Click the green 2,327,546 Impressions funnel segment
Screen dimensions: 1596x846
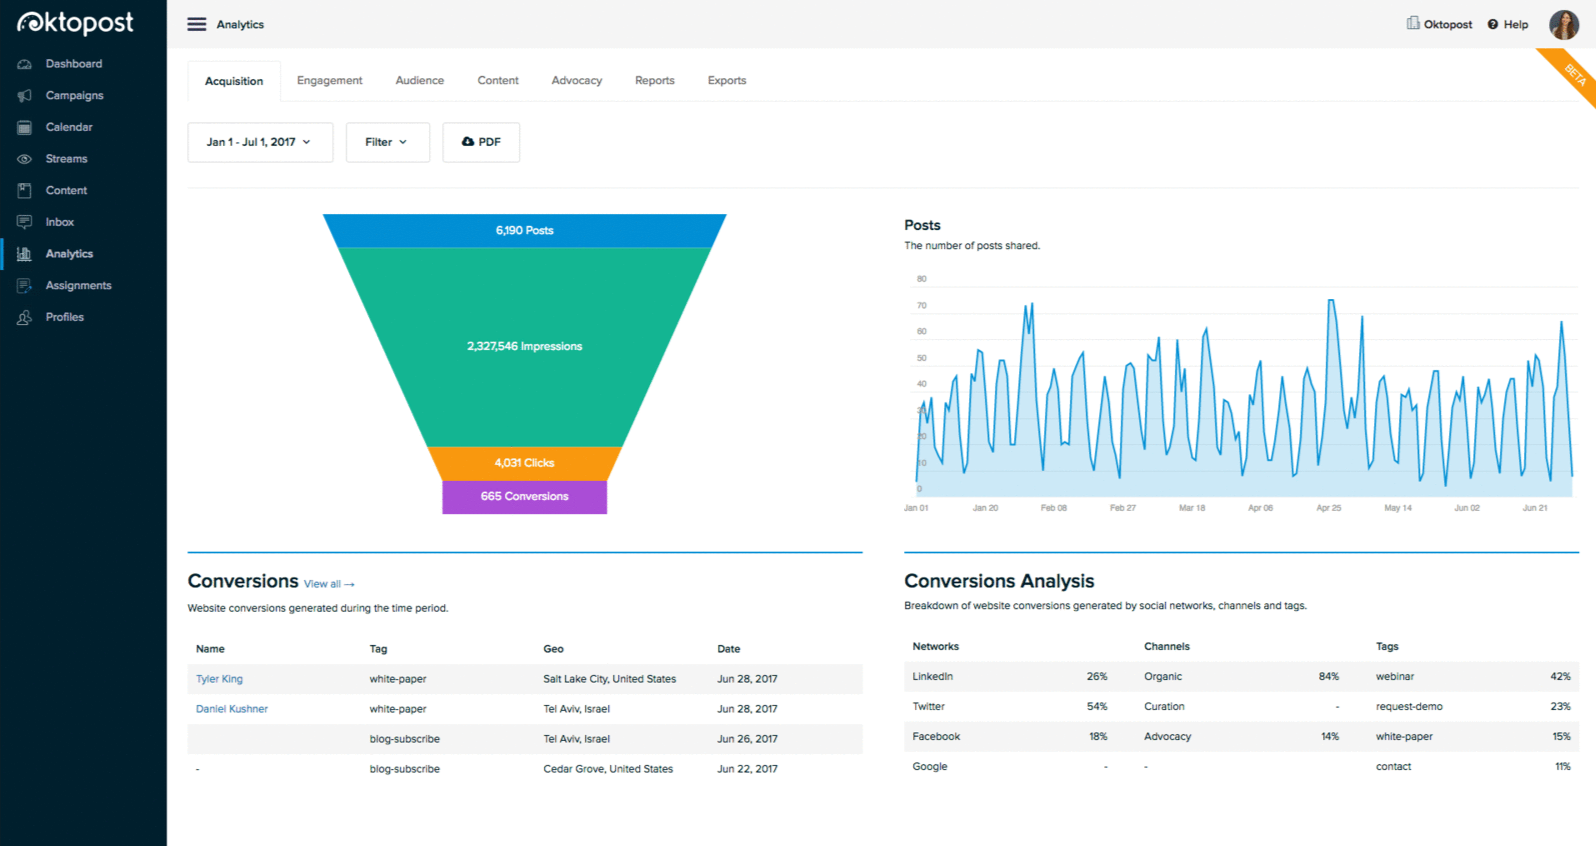[x=524, y=346]
